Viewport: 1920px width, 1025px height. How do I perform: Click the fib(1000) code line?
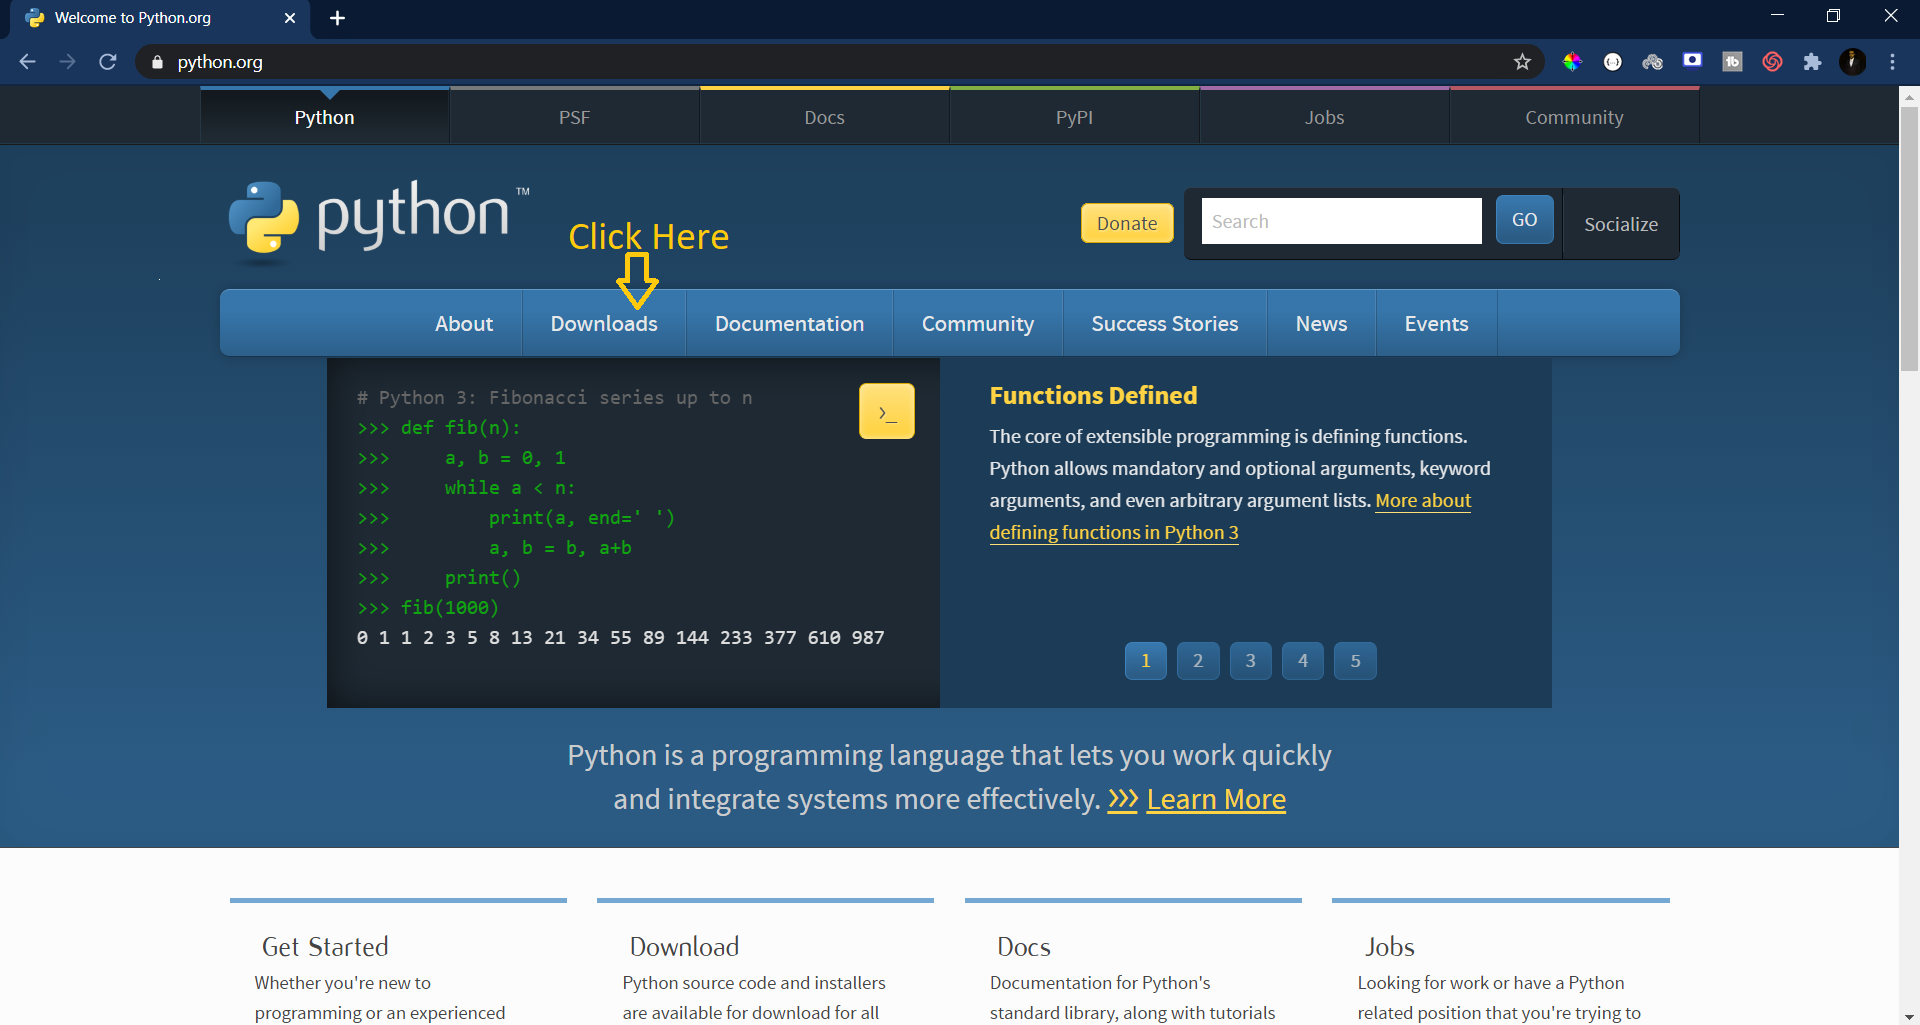tap(428, 608)
